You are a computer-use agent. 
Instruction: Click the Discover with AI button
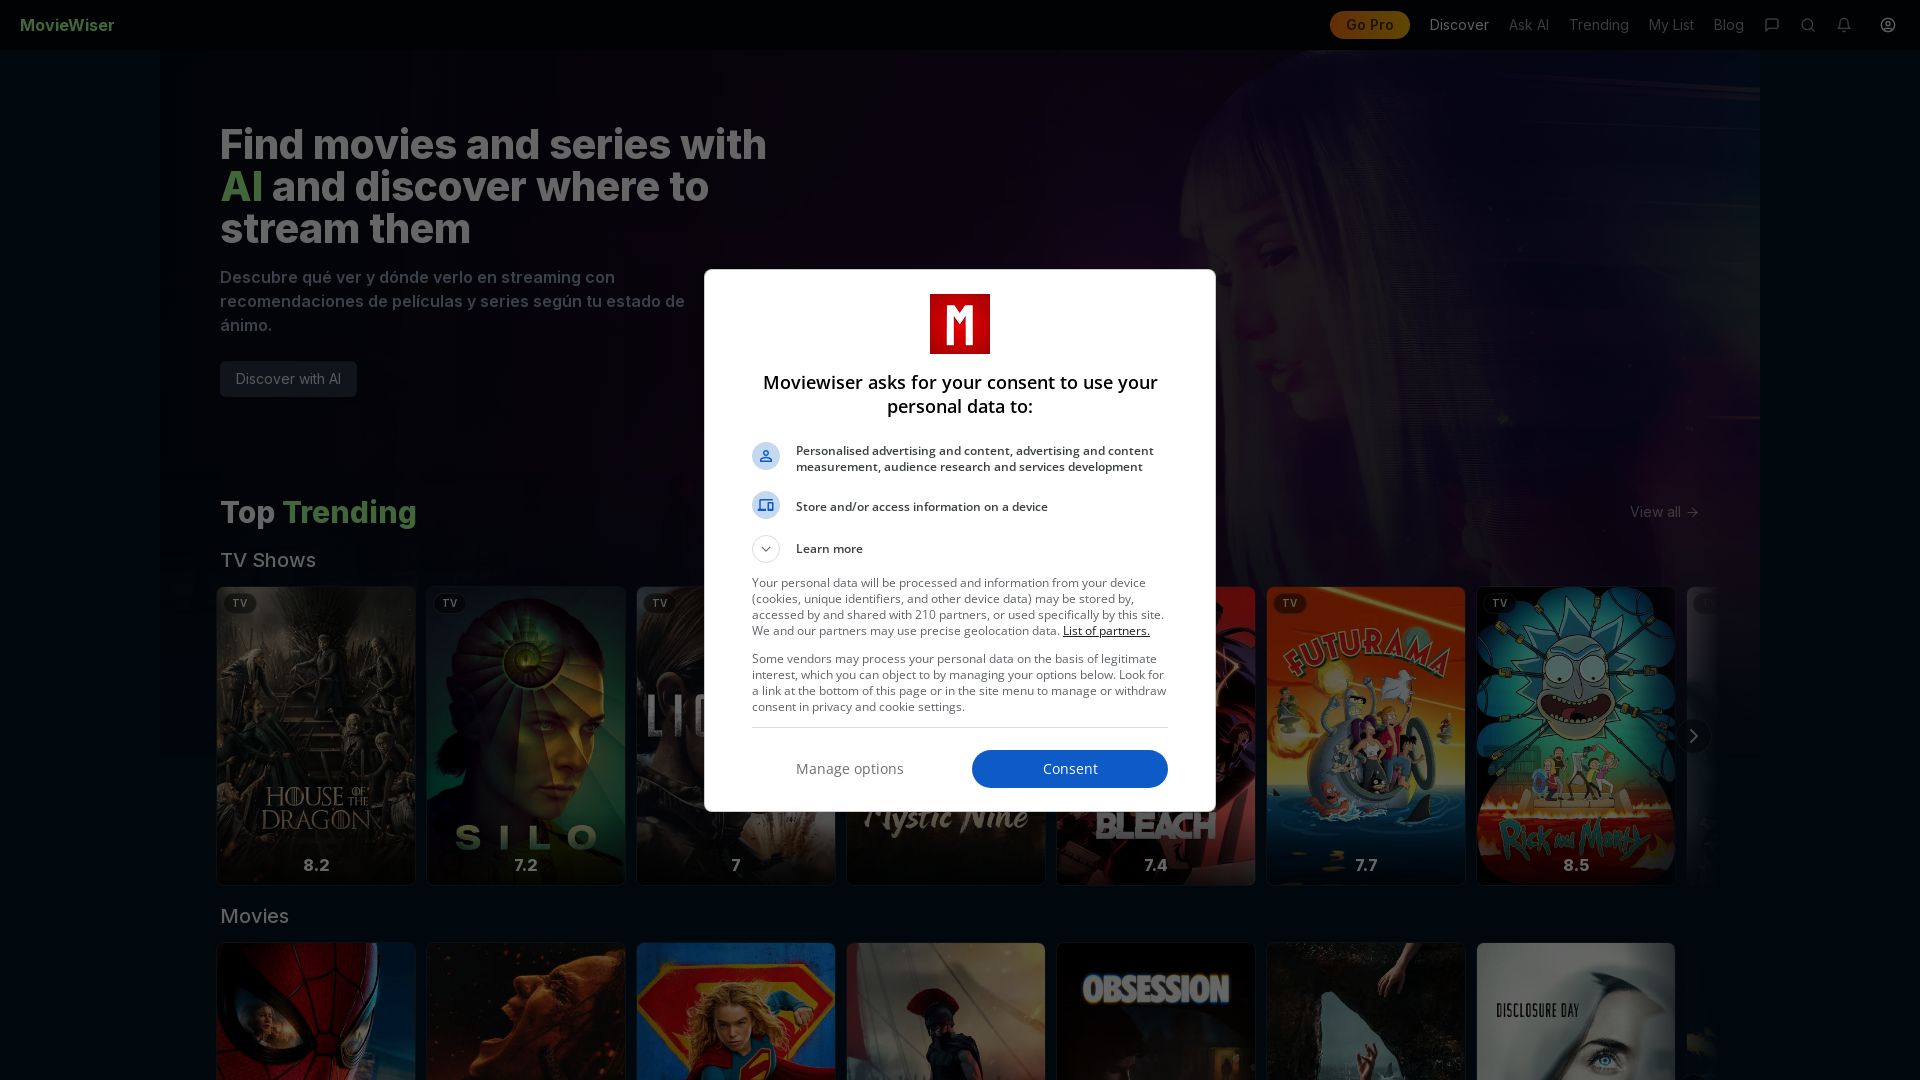pyautogui.click(x=288, y=379)
